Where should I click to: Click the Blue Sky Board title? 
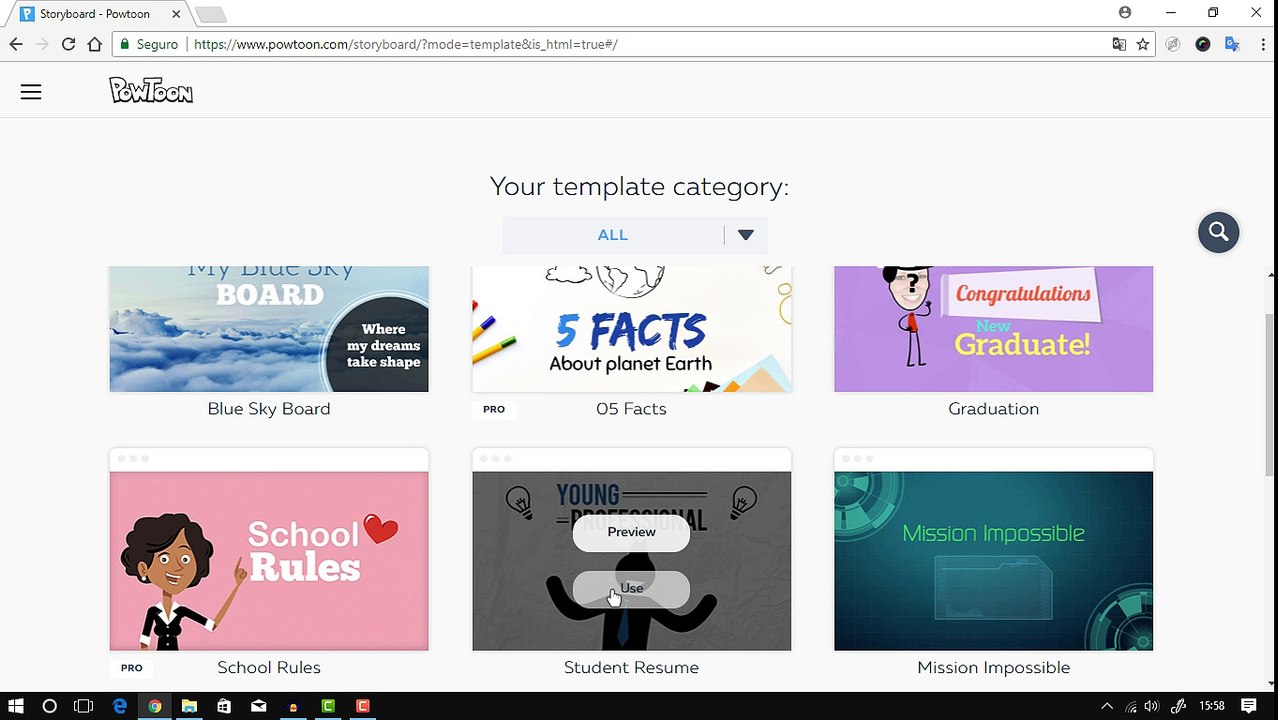[x=269, y=409]
